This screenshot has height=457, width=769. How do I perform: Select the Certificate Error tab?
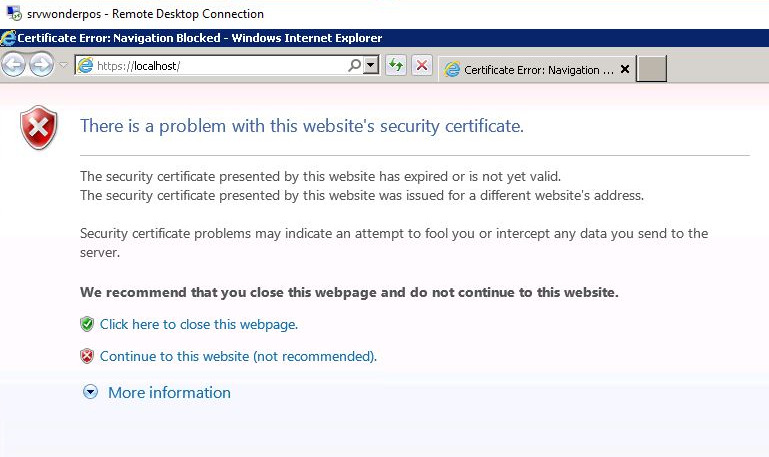(x=537, y=70)
